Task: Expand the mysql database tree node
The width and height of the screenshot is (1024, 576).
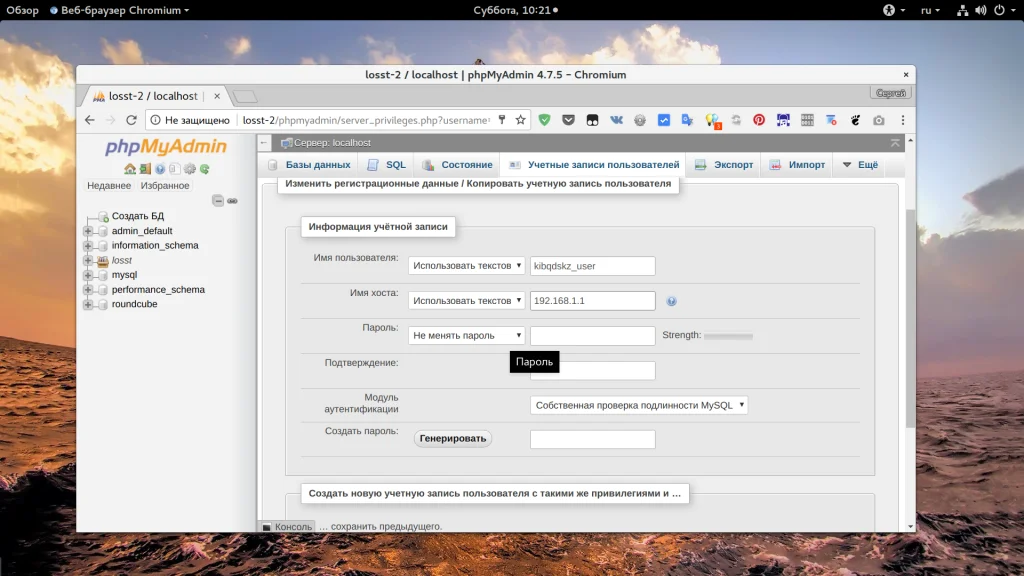Action: click(x=88, y=275)
